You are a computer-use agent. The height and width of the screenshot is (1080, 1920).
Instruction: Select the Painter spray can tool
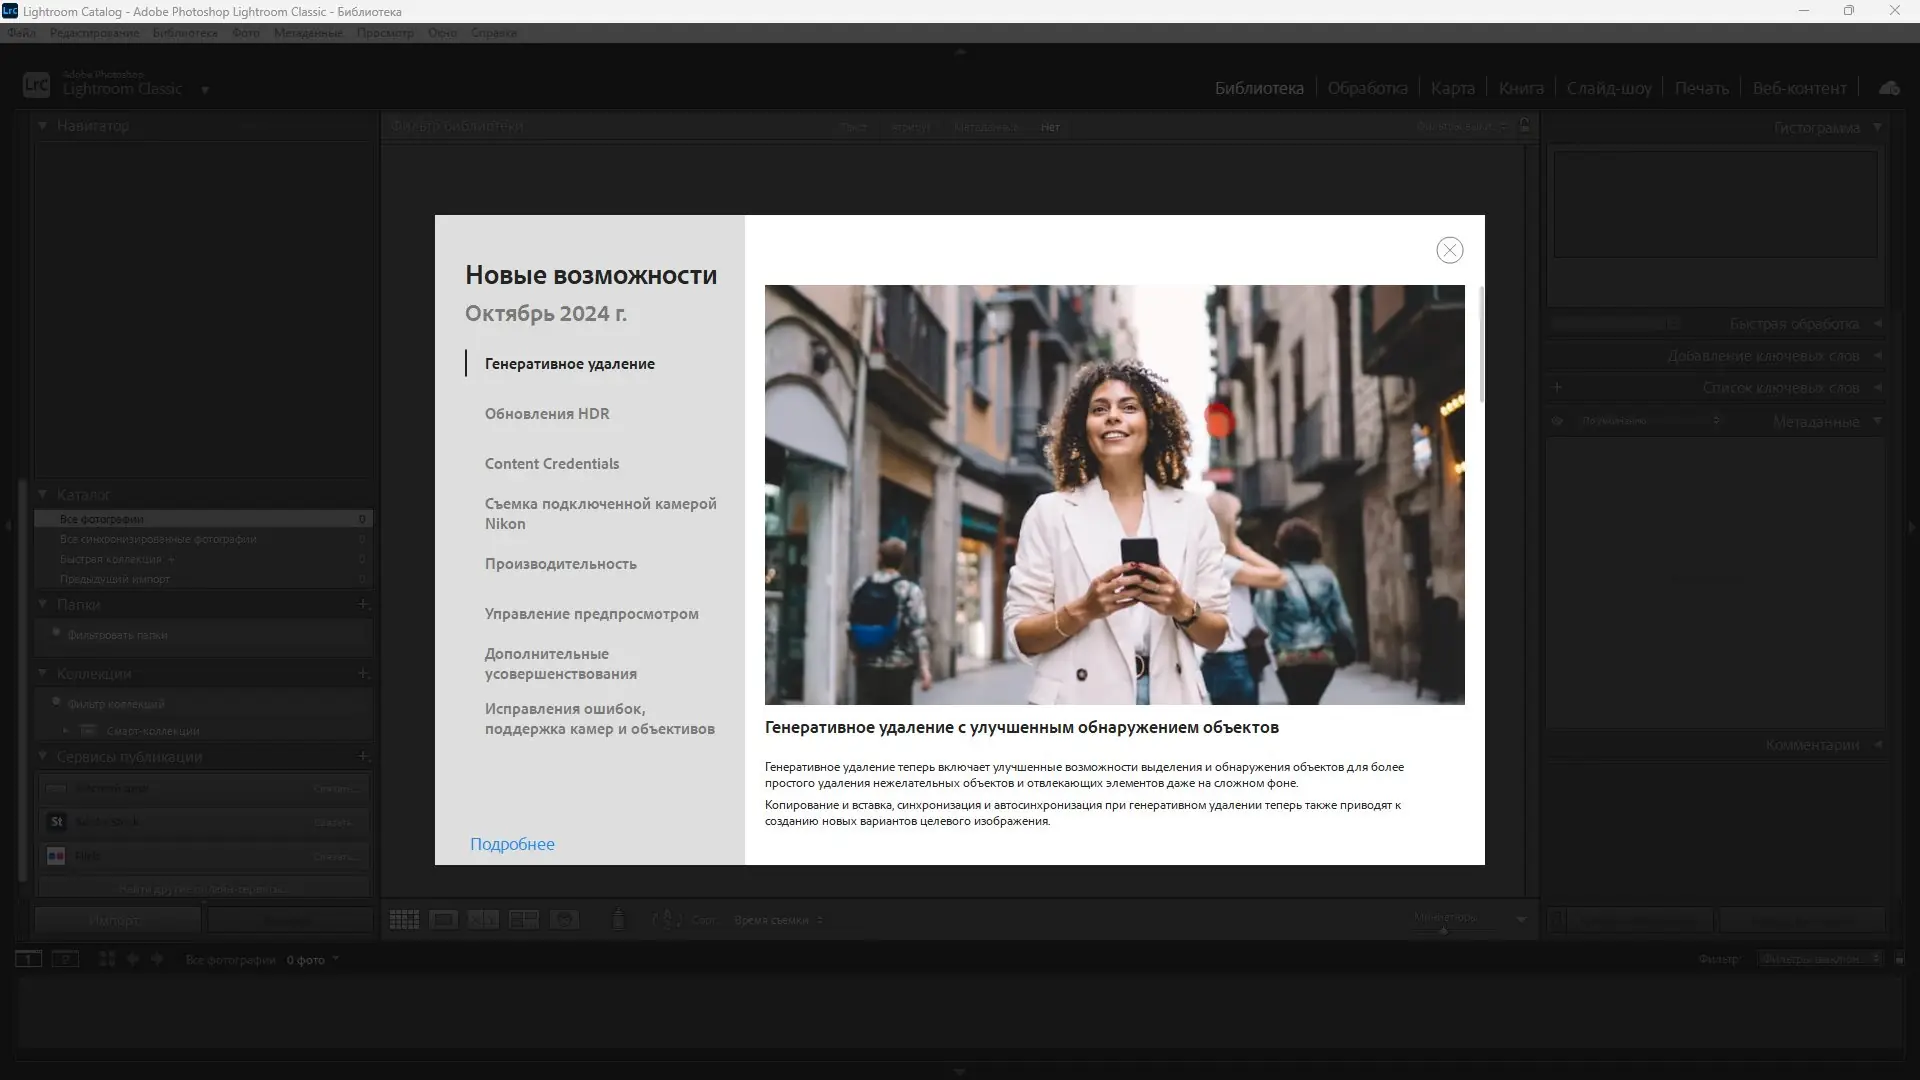pos(618,920)
